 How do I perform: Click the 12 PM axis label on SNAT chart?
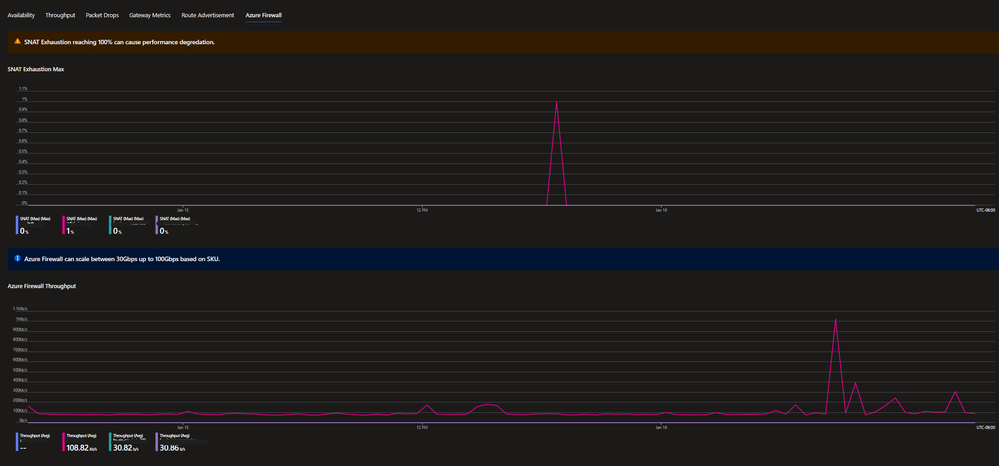click(x=421, y=208)
